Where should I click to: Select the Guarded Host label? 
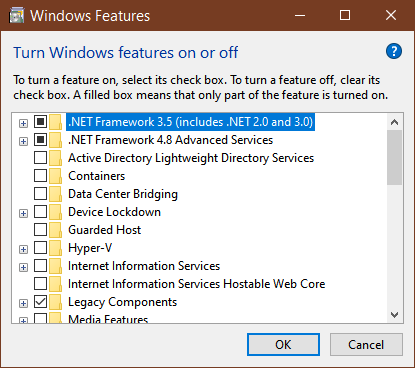(105, 230)
